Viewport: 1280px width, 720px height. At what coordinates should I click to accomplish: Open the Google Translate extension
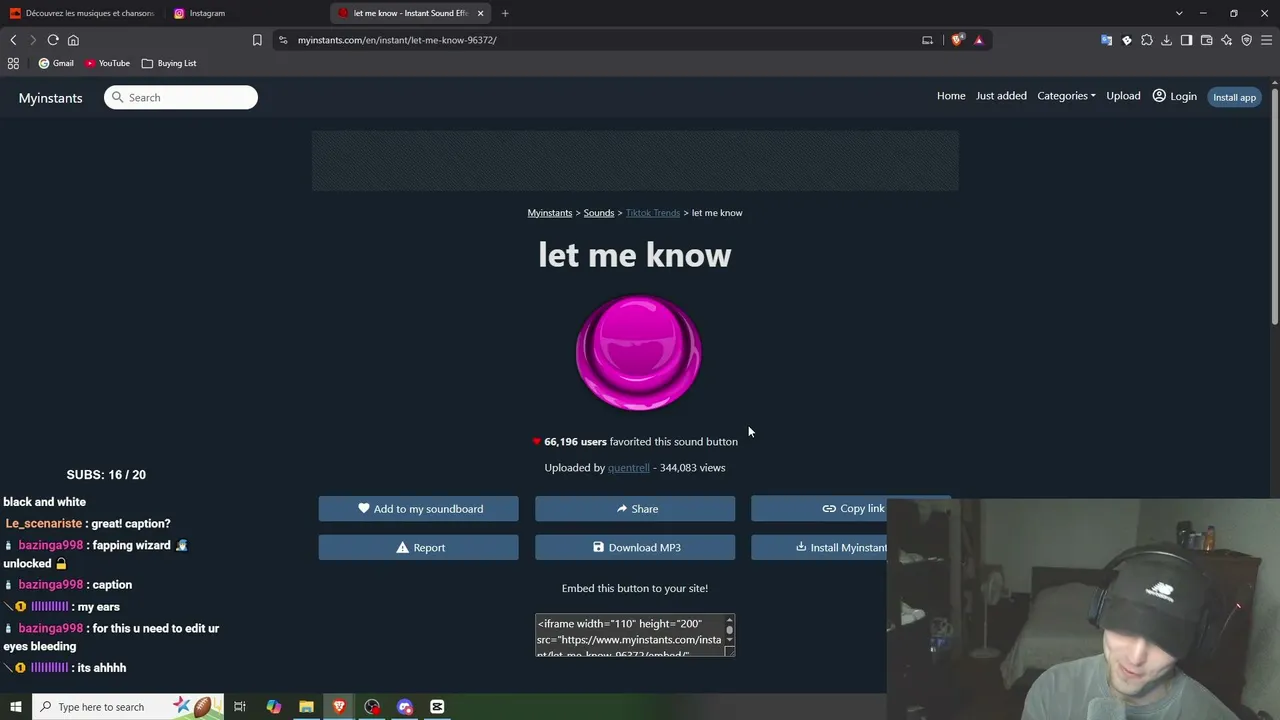(1106, 40)
